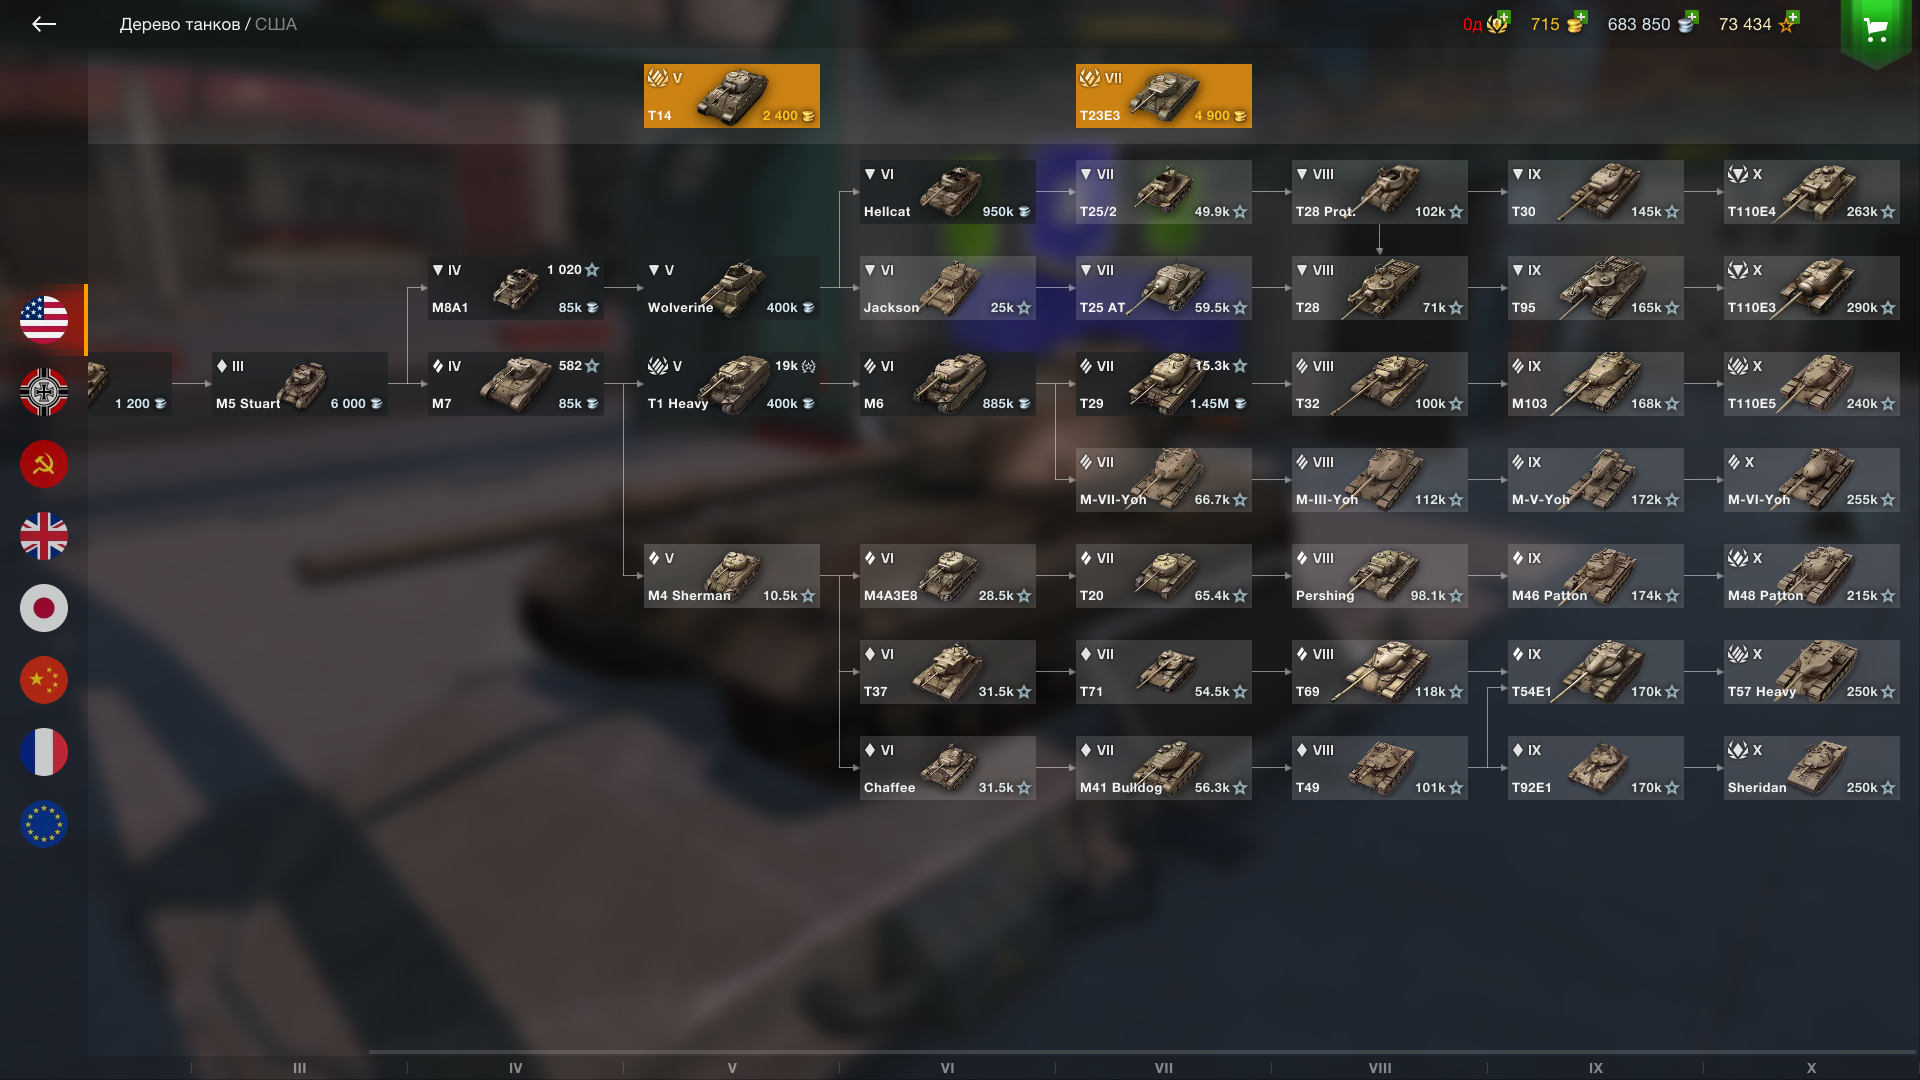Select the Hellcat tank node
Screen dimensions: 1920x1080
(x=948, y=192)
